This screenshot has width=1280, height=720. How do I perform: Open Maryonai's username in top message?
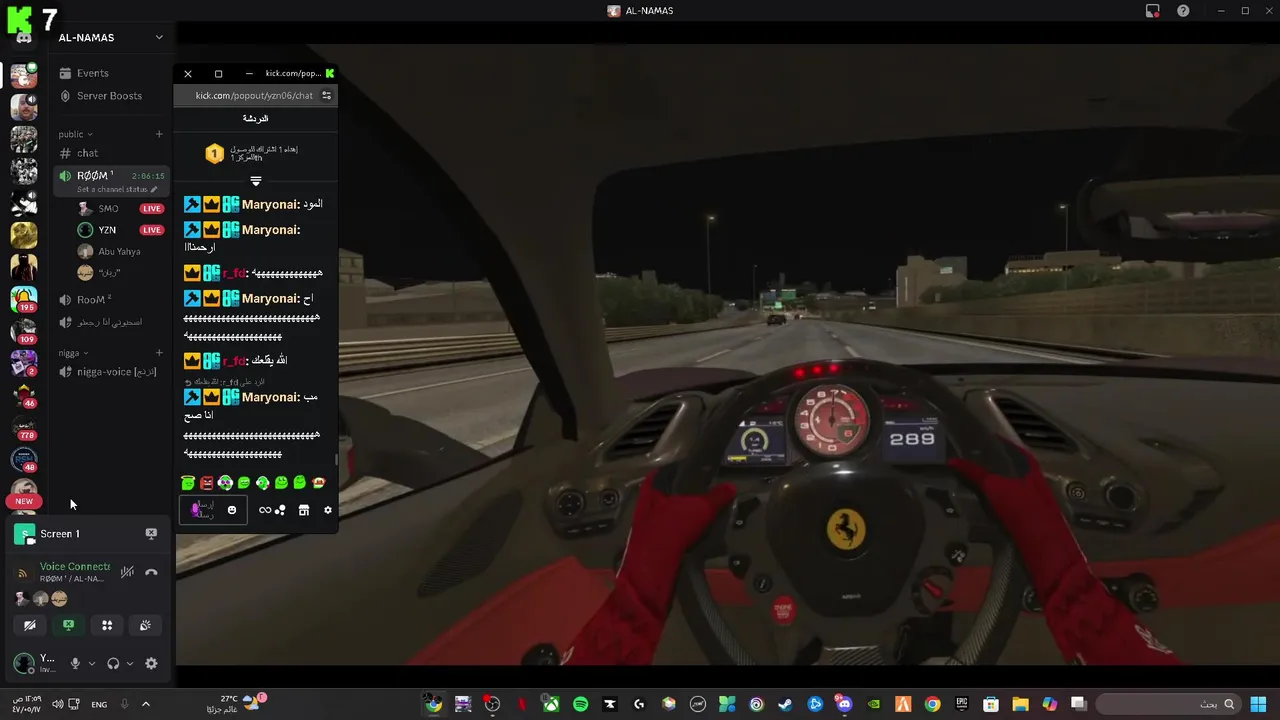point(270,204)
